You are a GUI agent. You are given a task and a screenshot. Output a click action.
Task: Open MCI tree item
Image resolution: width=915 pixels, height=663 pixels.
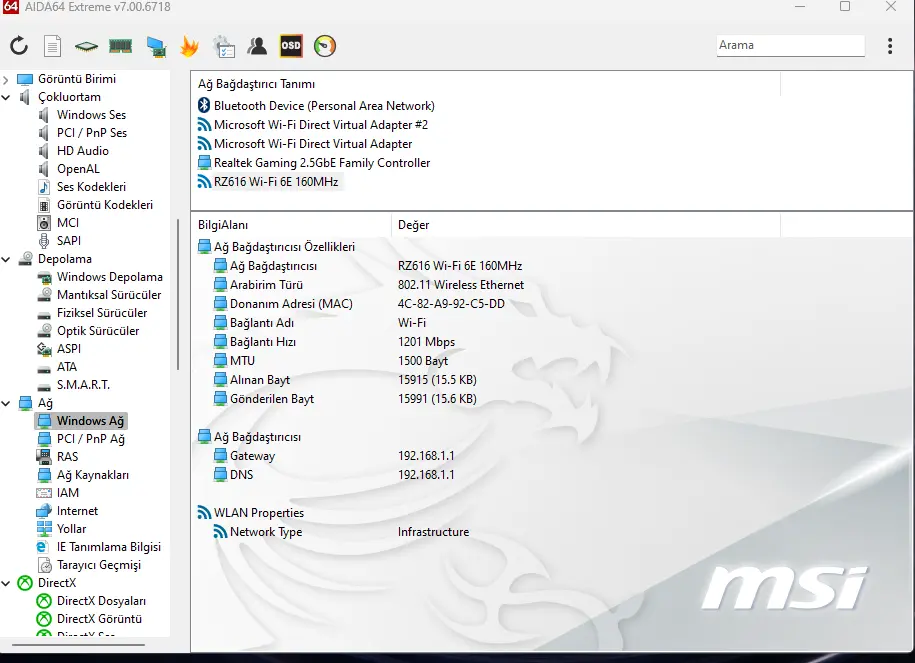click(68, 223)
